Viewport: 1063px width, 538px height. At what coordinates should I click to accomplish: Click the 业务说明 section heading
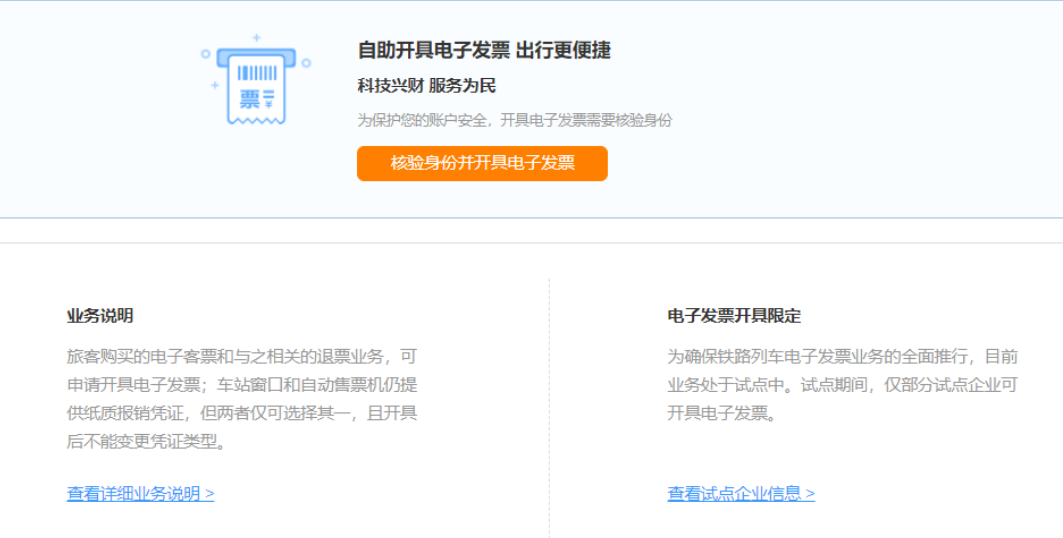pos(100,316)
